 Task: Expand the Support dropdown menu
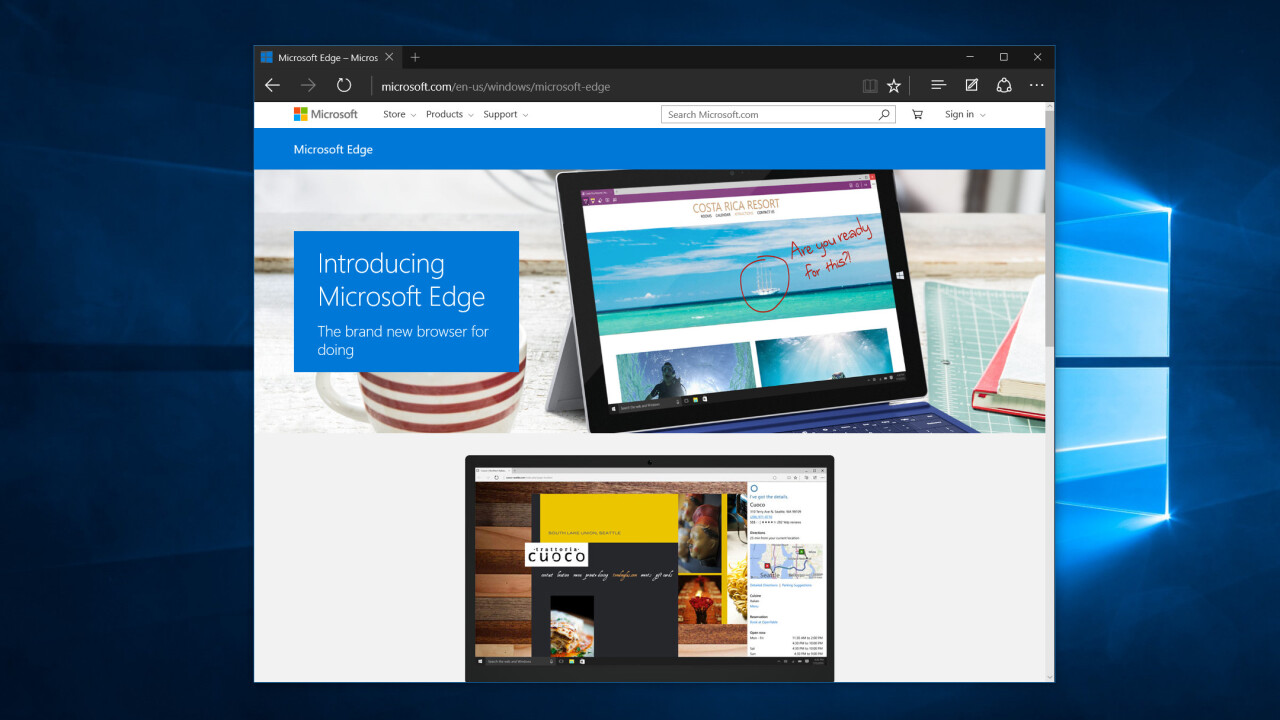coord(505,115)
